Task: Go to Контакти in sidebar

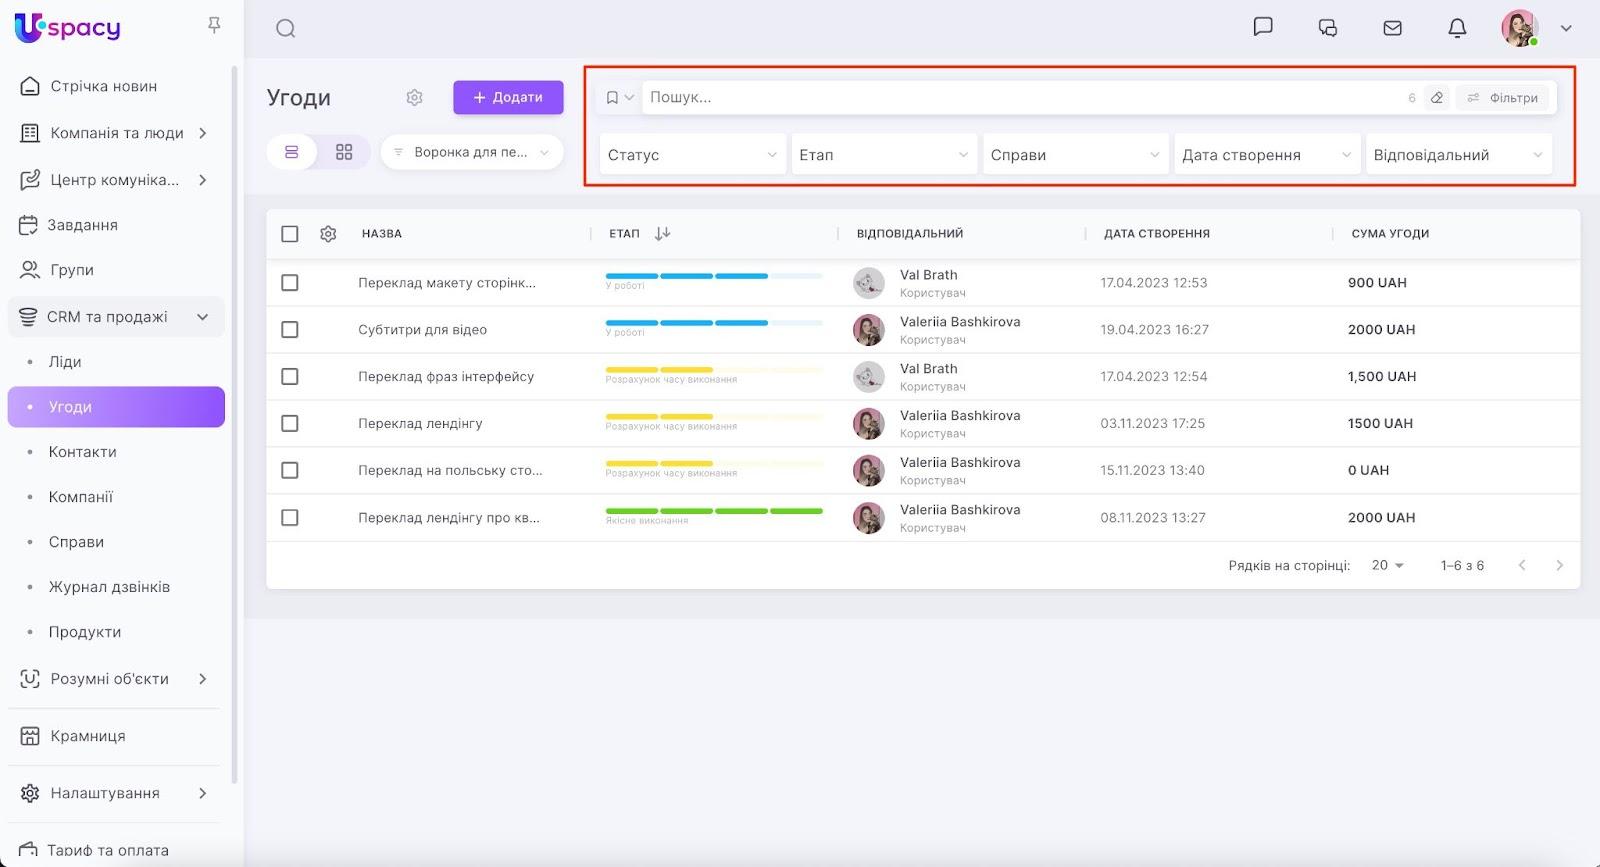Action: (83, 452)
